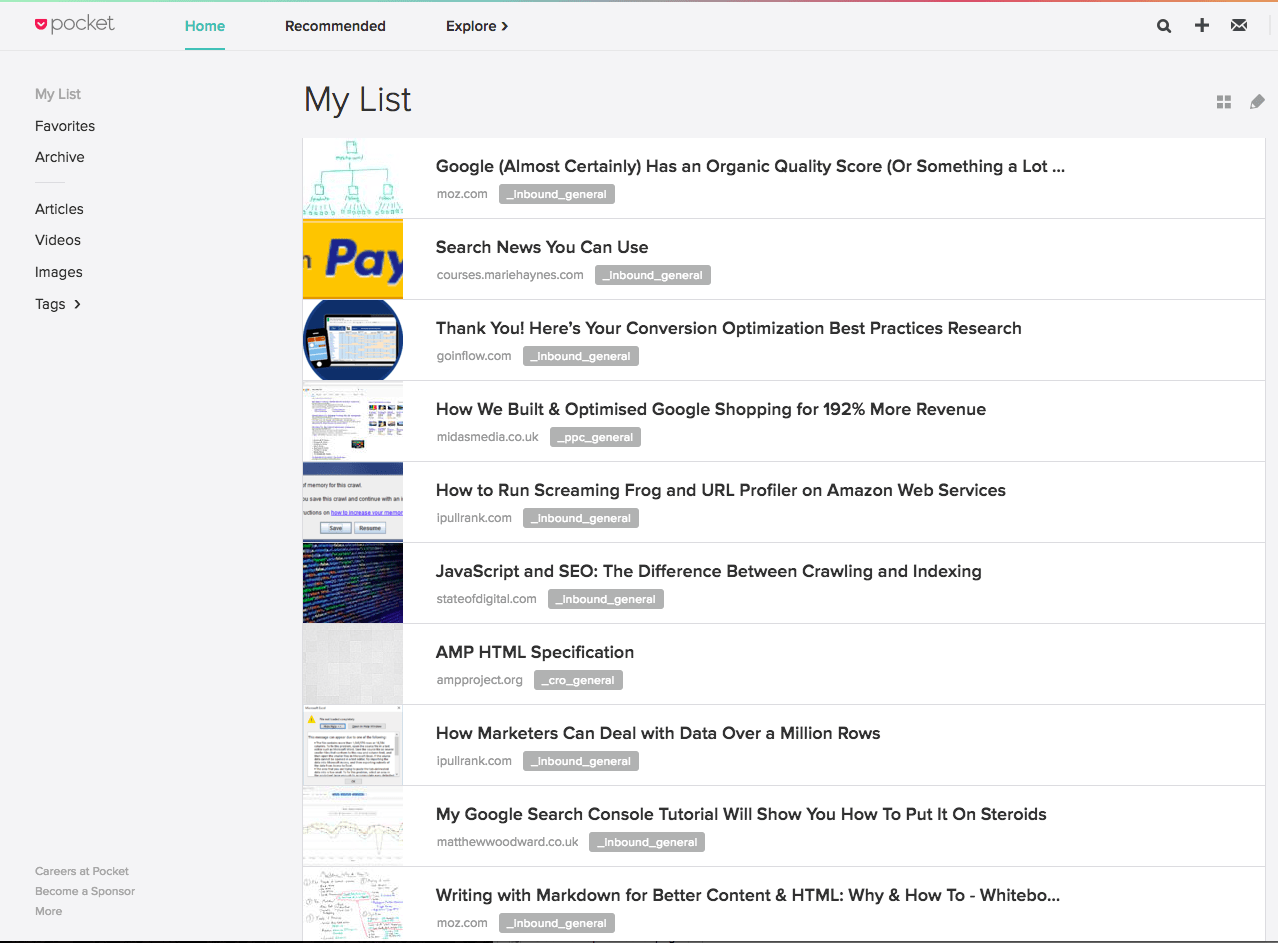
Task: Filter by Videos
Action: [x=58, y=240]
